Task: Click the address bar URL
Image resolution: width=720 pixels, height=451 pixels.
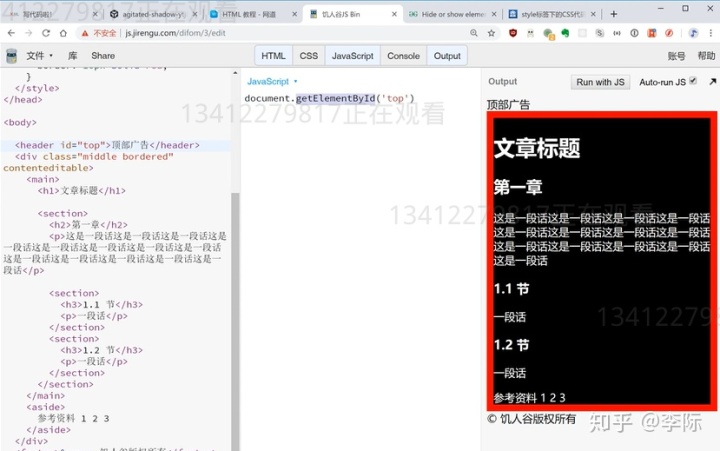Action: pyautogui.click(x=175, y=33)
